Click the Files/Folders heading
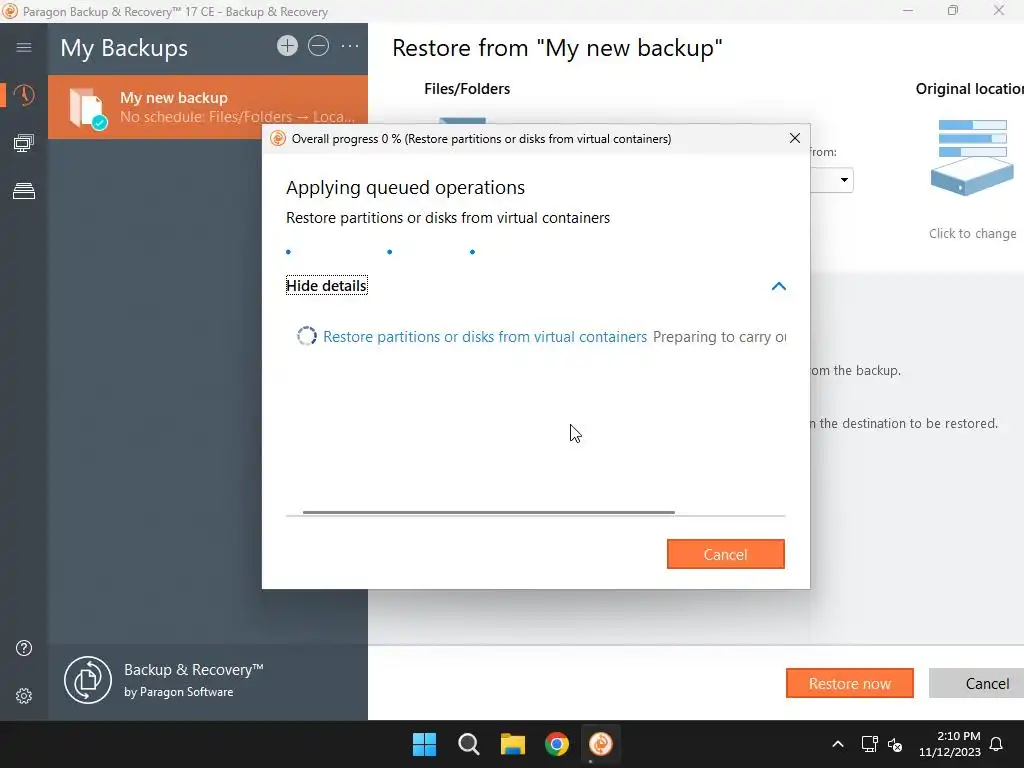The width and height of the screenshot is (1024, 768). click(467, 89)
